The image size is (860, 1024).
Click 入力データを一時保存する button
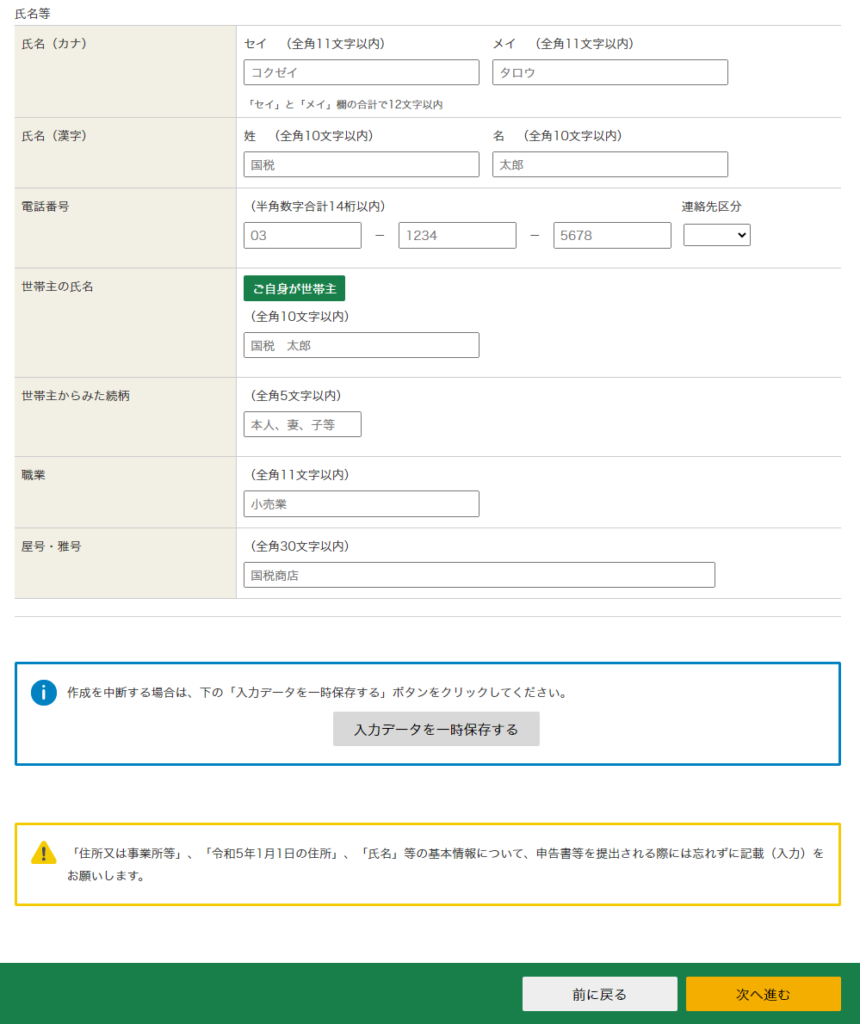tap(436, 729)
